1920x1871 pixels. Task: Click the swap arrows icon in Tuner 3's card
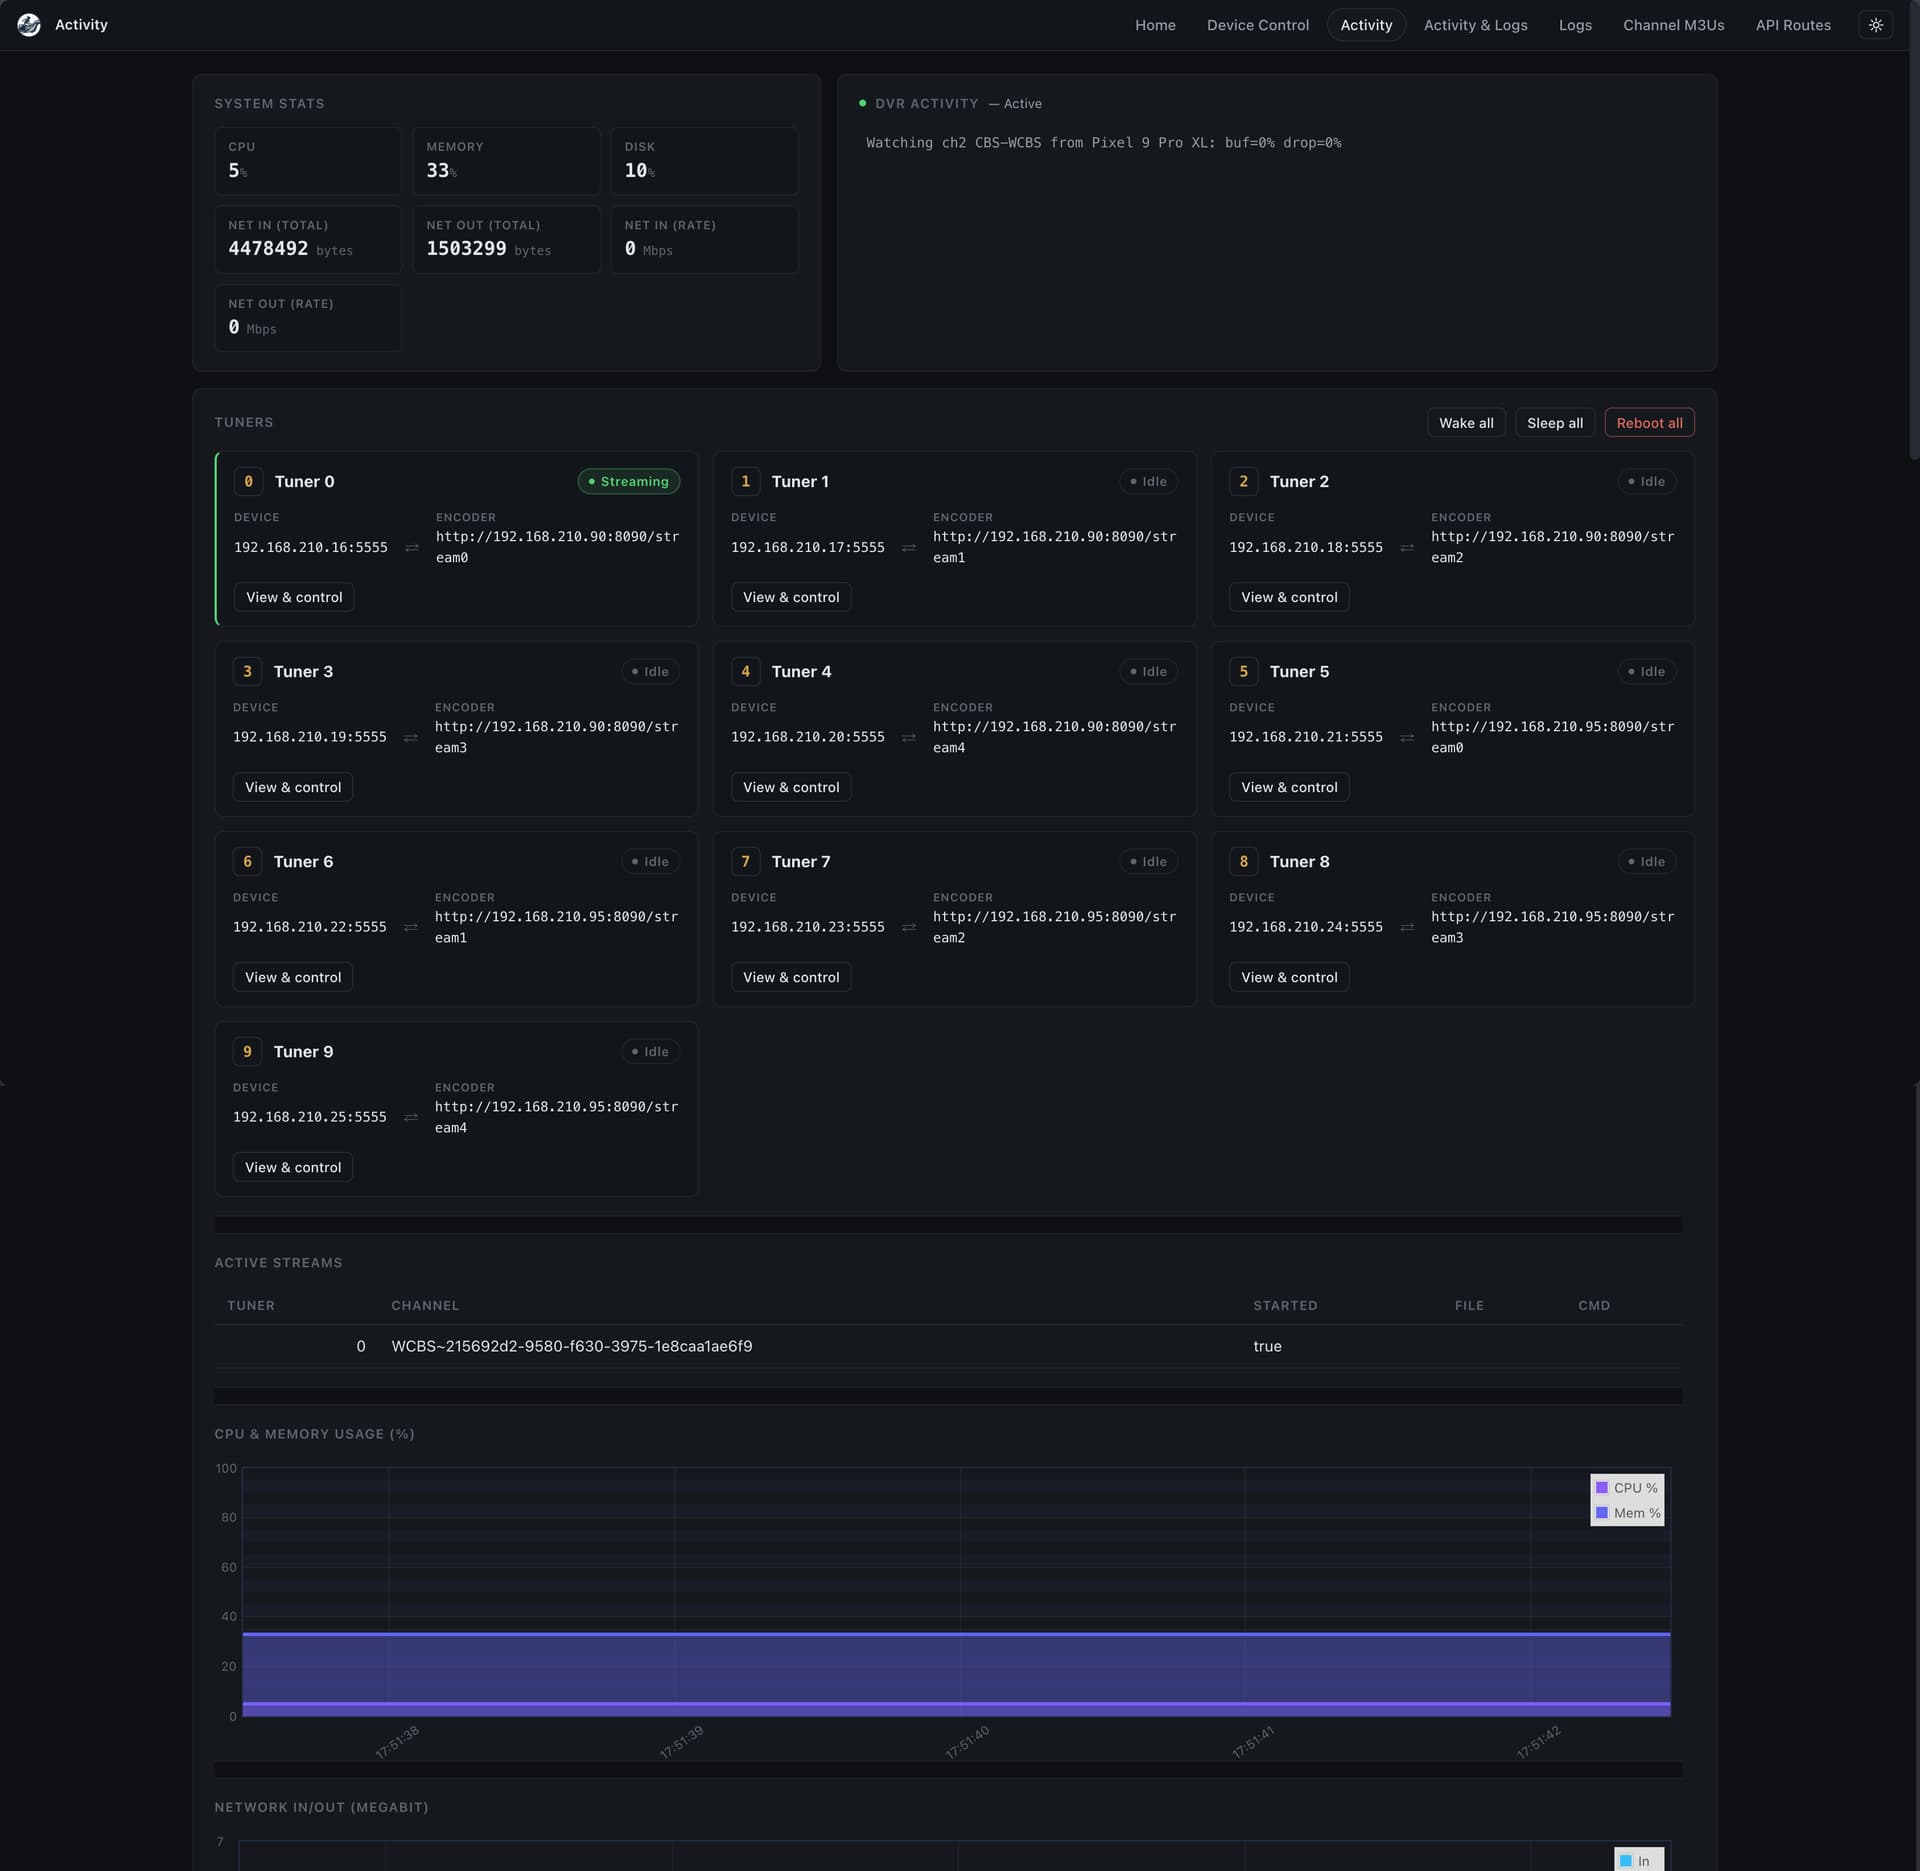(410, 737)
